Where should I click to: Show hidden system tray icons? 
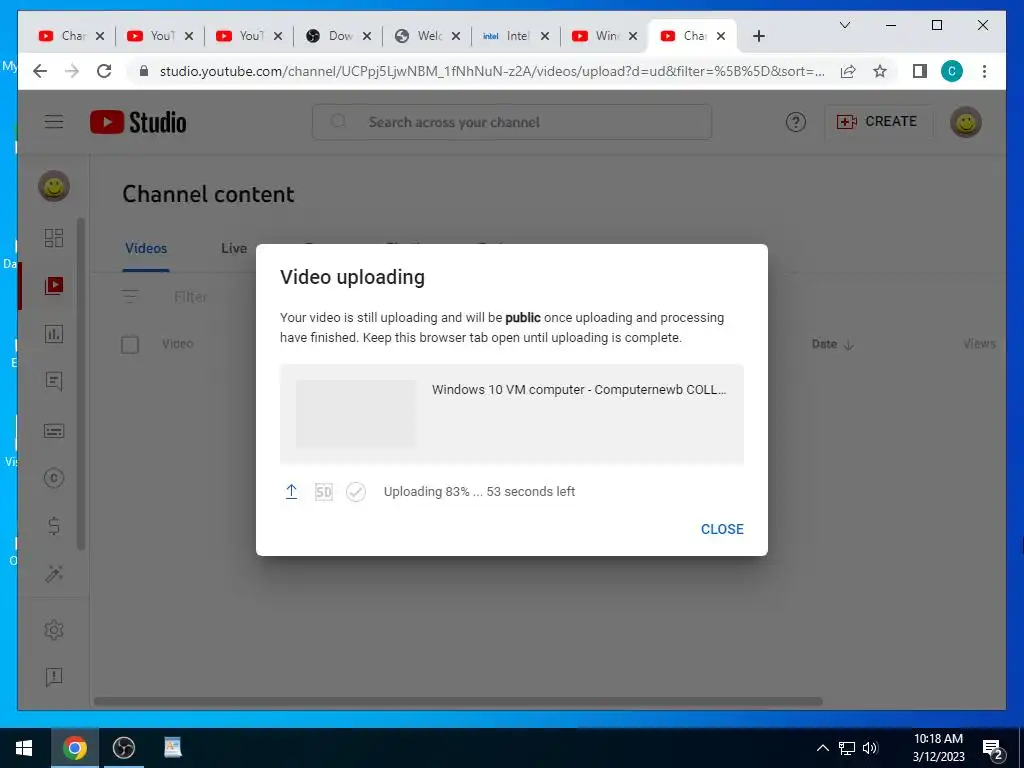[823, 748]
